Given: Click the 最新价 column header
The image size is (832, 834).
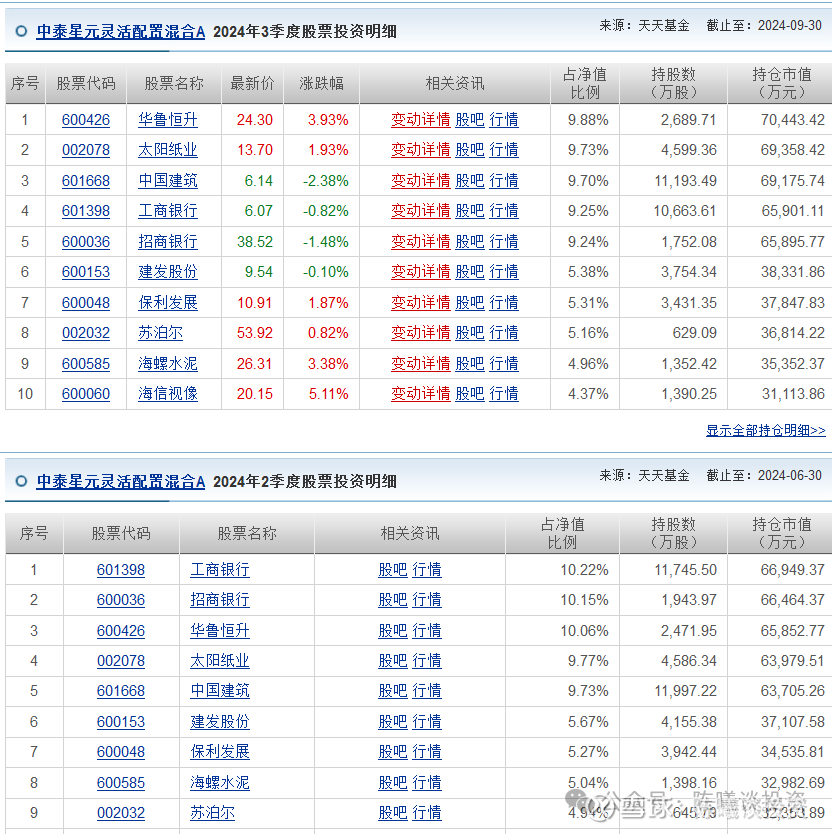Looking at the screenshot, I should (x=252, y=84).
